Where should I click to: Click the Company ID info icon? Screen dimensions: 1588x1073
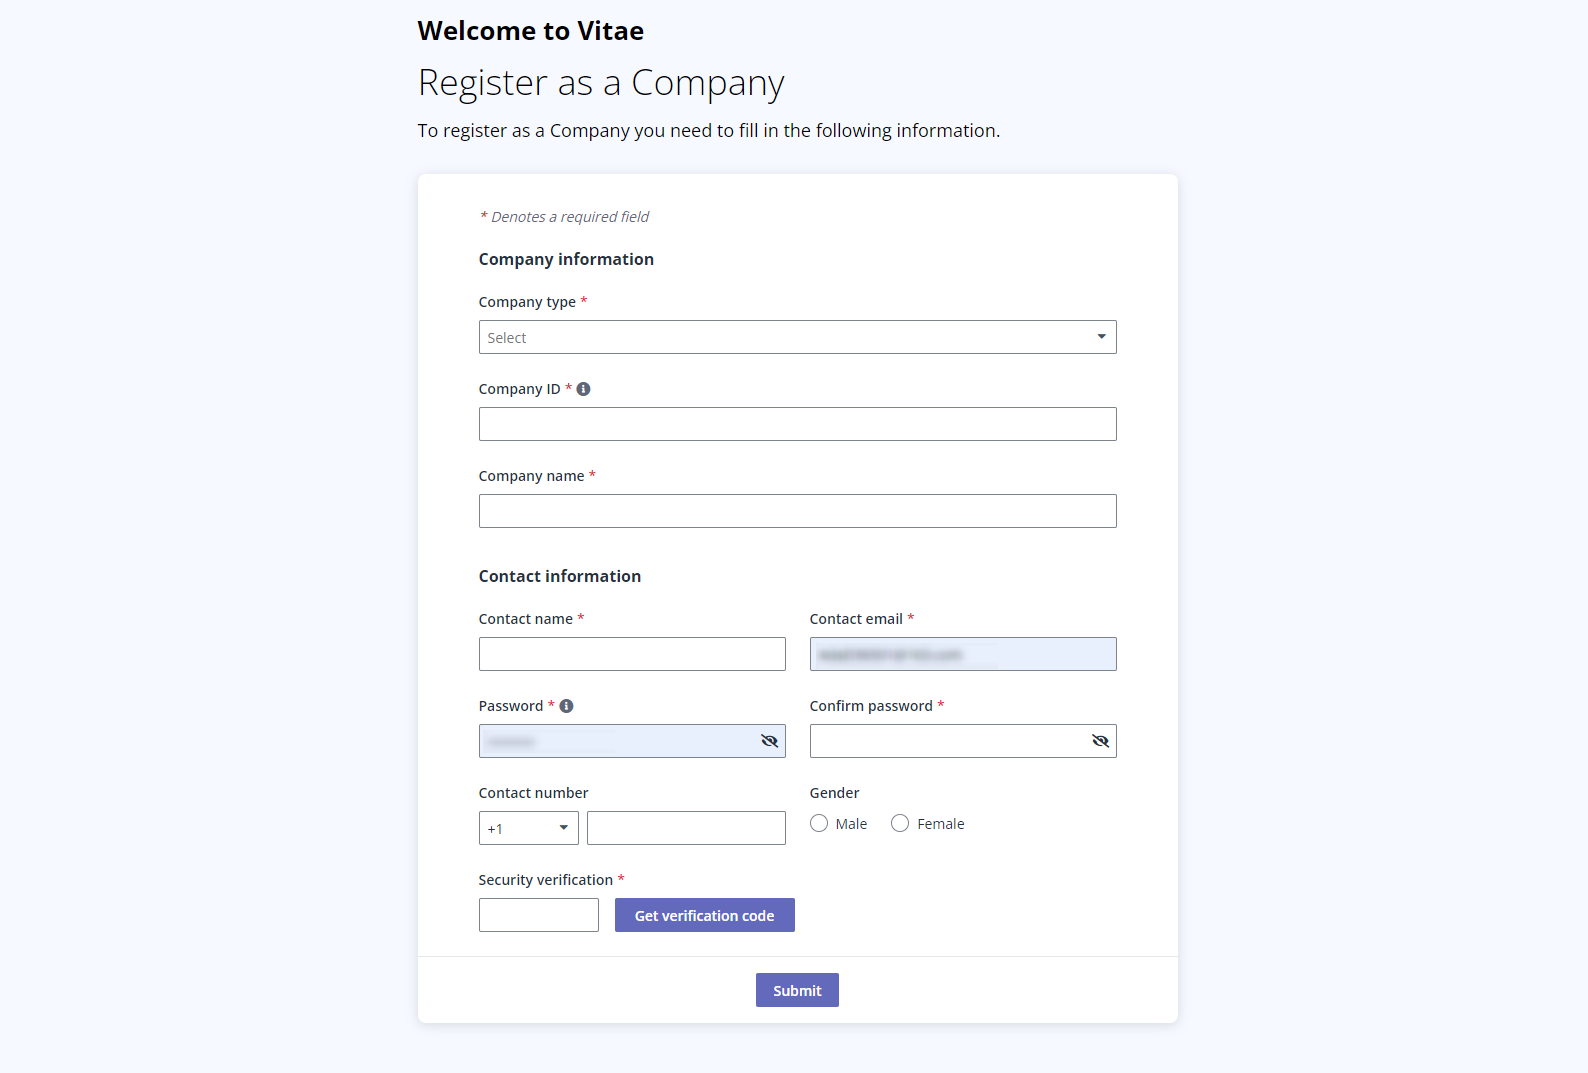[583, 389]
